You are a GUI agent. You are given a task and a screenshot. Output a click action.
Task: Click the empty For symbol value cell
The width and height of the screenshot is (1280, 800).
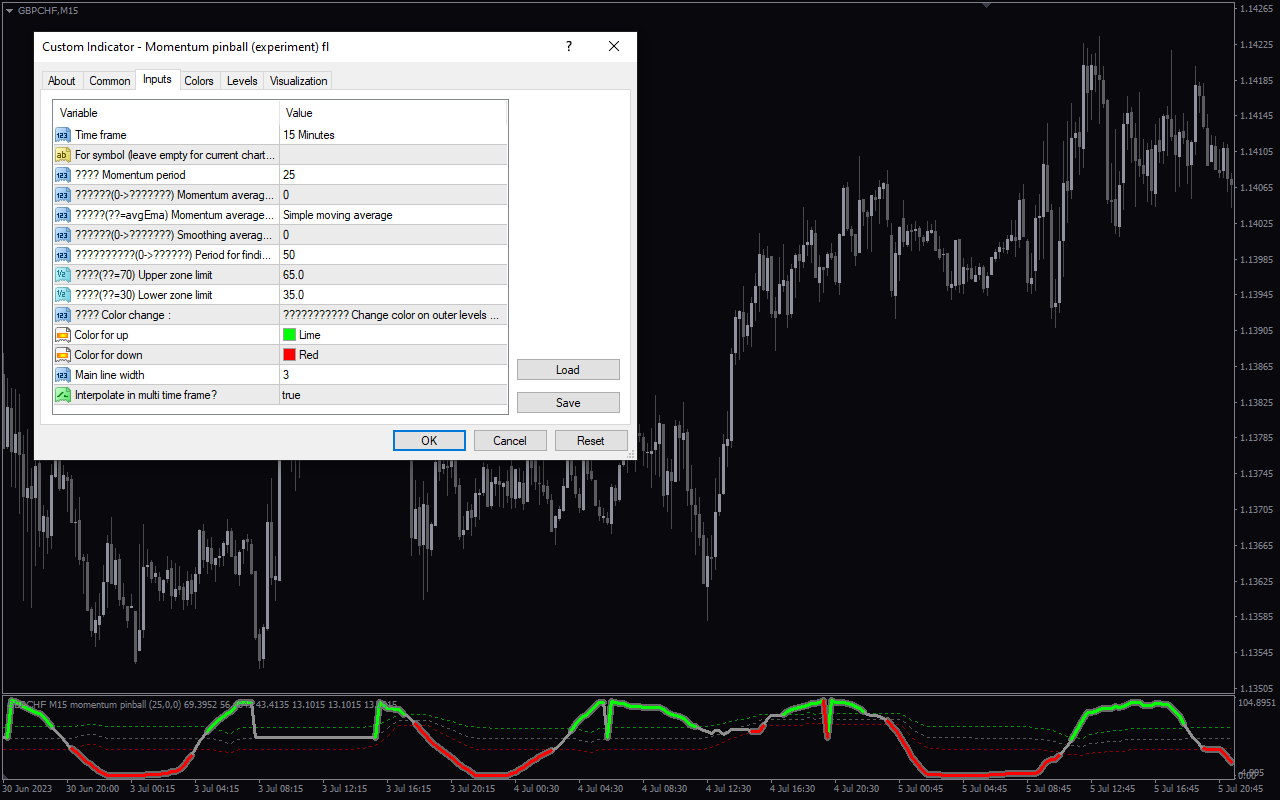coord(393,155)
